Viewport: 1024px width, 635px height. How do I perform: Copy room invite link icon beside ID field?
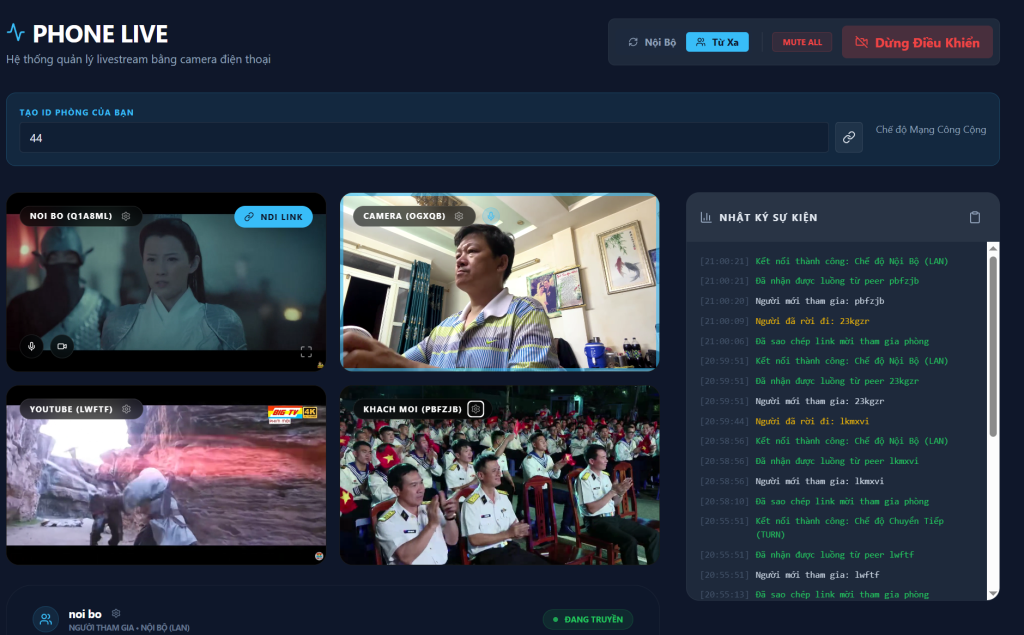(x=848, y=138)
